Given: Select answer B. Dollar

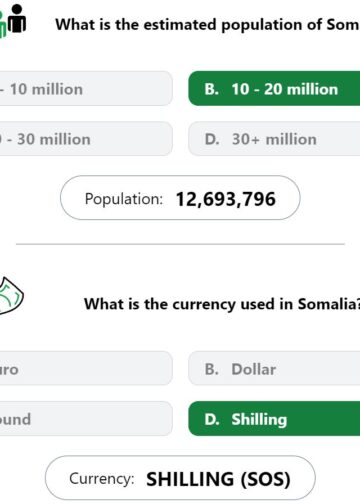Looking at the screenshot, I should point(274,368).
